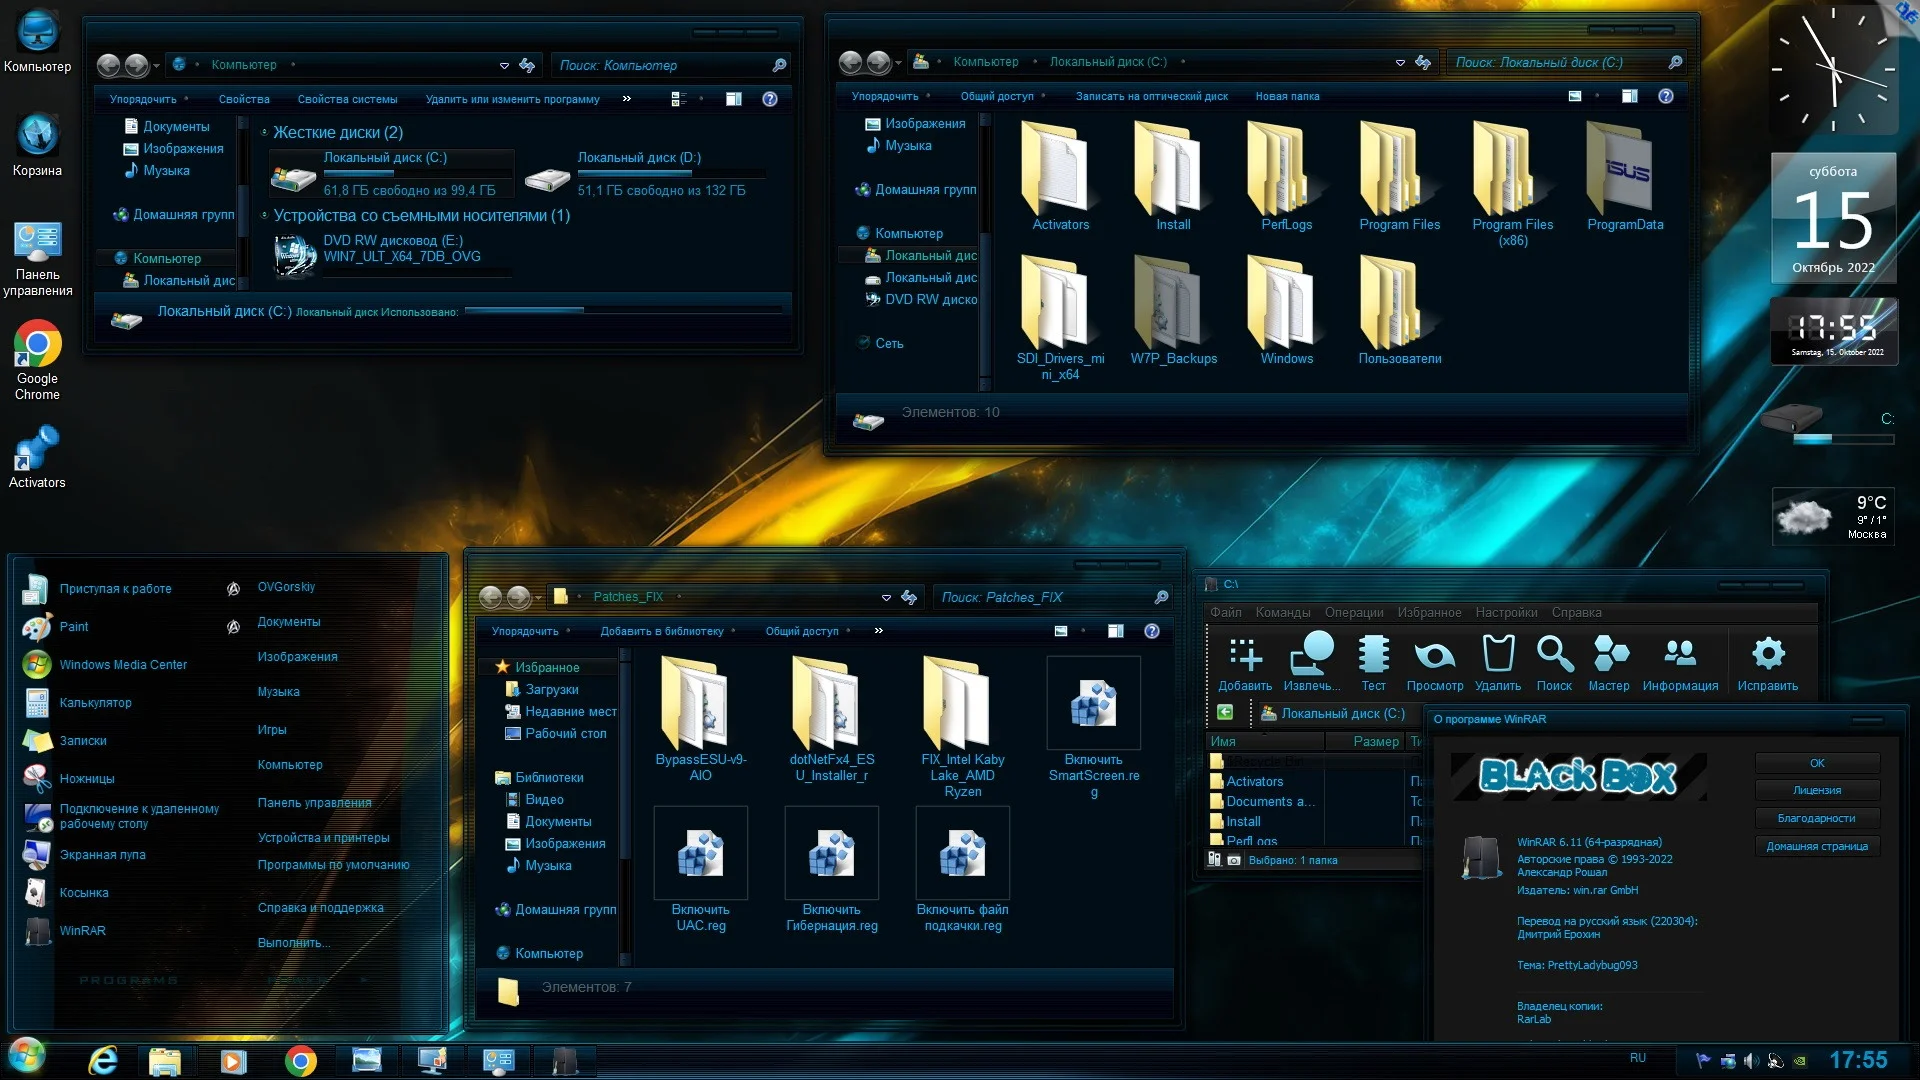Collapse the Жесткие диски (2) group
The width and height of the screenshot is (1920, 1080).
click(264, 132)
